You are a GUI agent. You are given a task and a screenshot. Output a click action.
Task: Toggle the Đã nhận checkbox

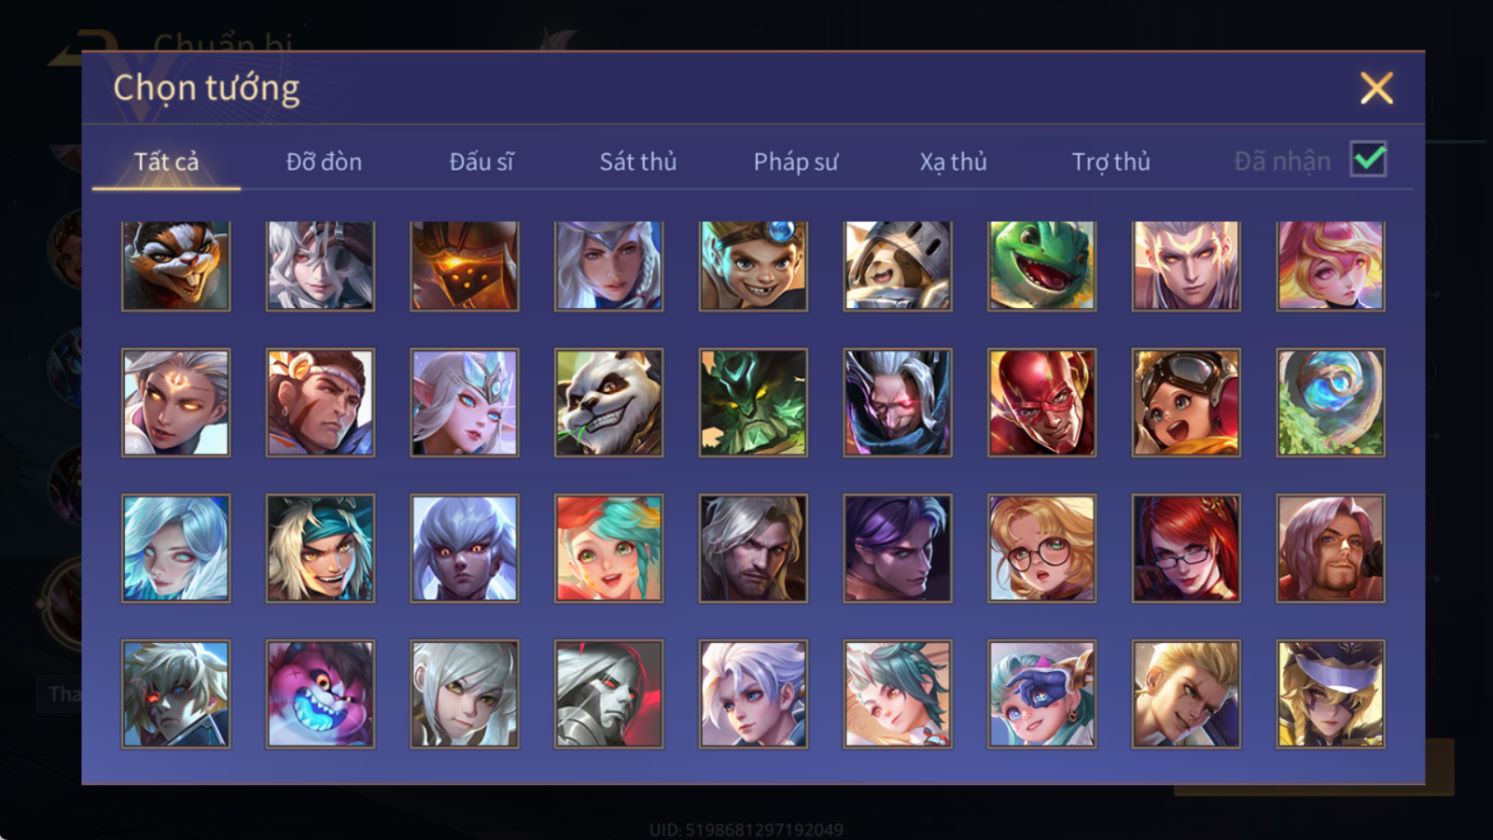pos(1368,159)
